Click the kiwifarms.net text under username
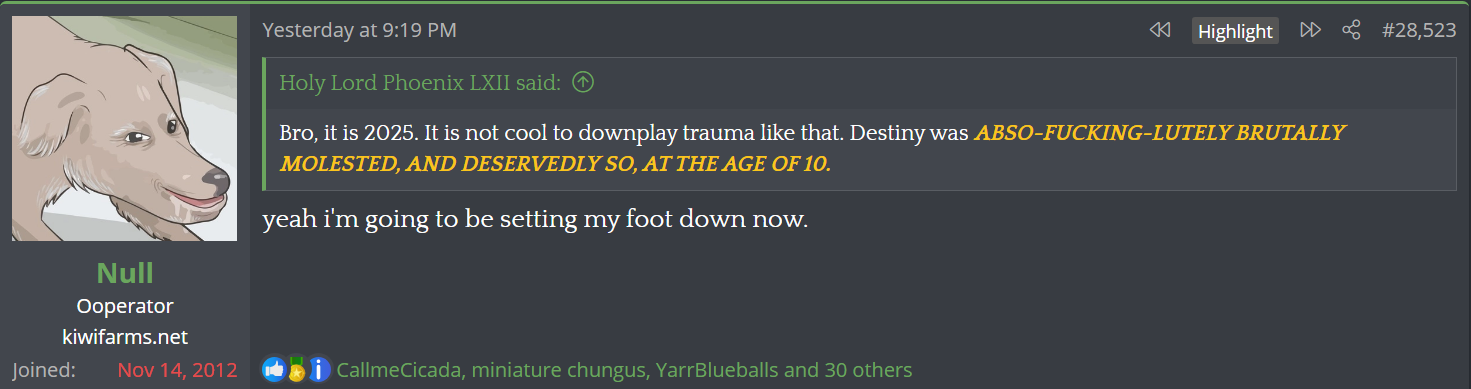The height and width of the screenshot is (389, 1471). click(125, 337)
